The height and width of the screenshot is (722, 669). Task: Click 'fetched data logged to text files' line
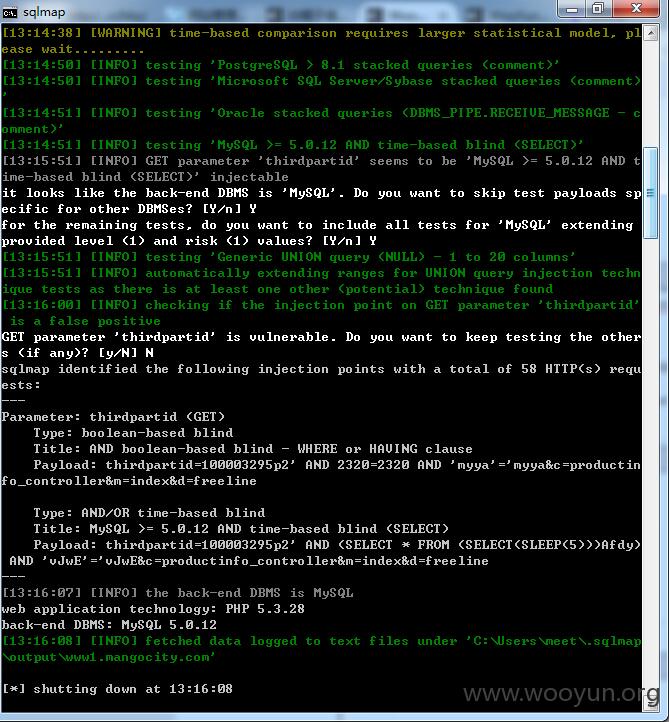tap(321, 641)
